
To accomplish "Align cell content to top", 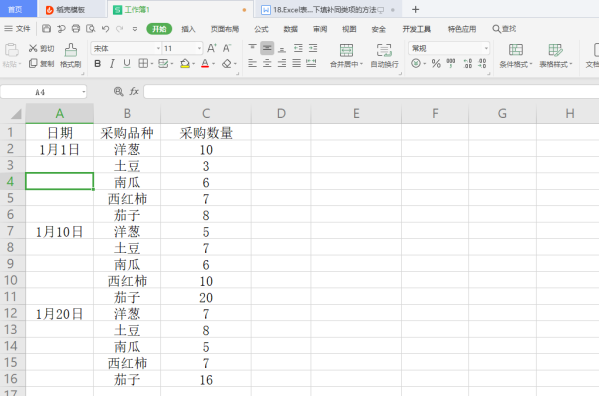I will [252, 48].
